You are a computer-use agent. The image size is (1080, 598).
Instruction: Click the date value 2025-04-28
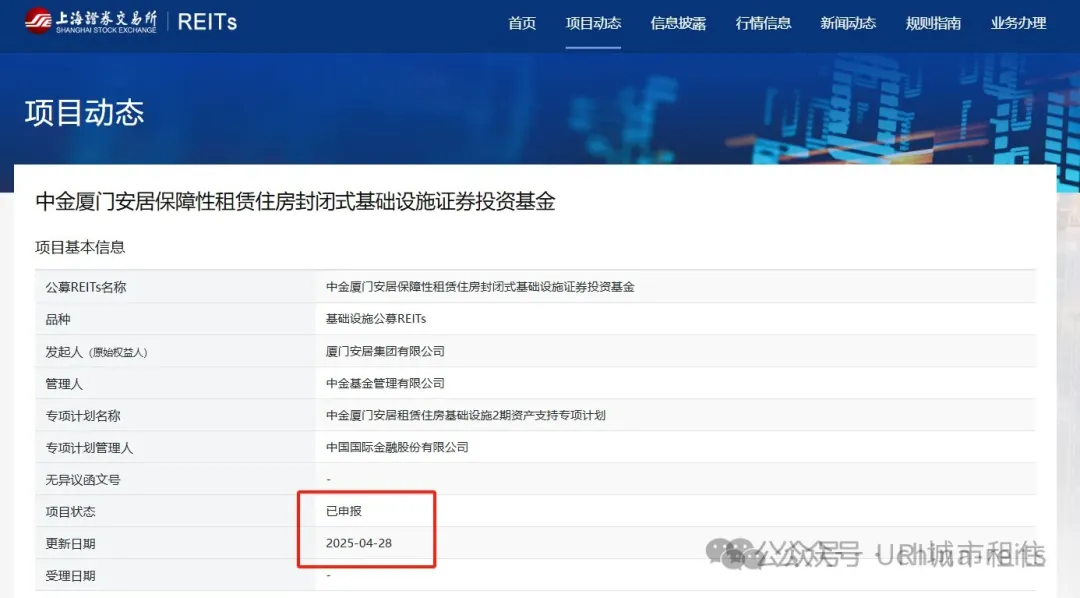(x=359, y=543)
